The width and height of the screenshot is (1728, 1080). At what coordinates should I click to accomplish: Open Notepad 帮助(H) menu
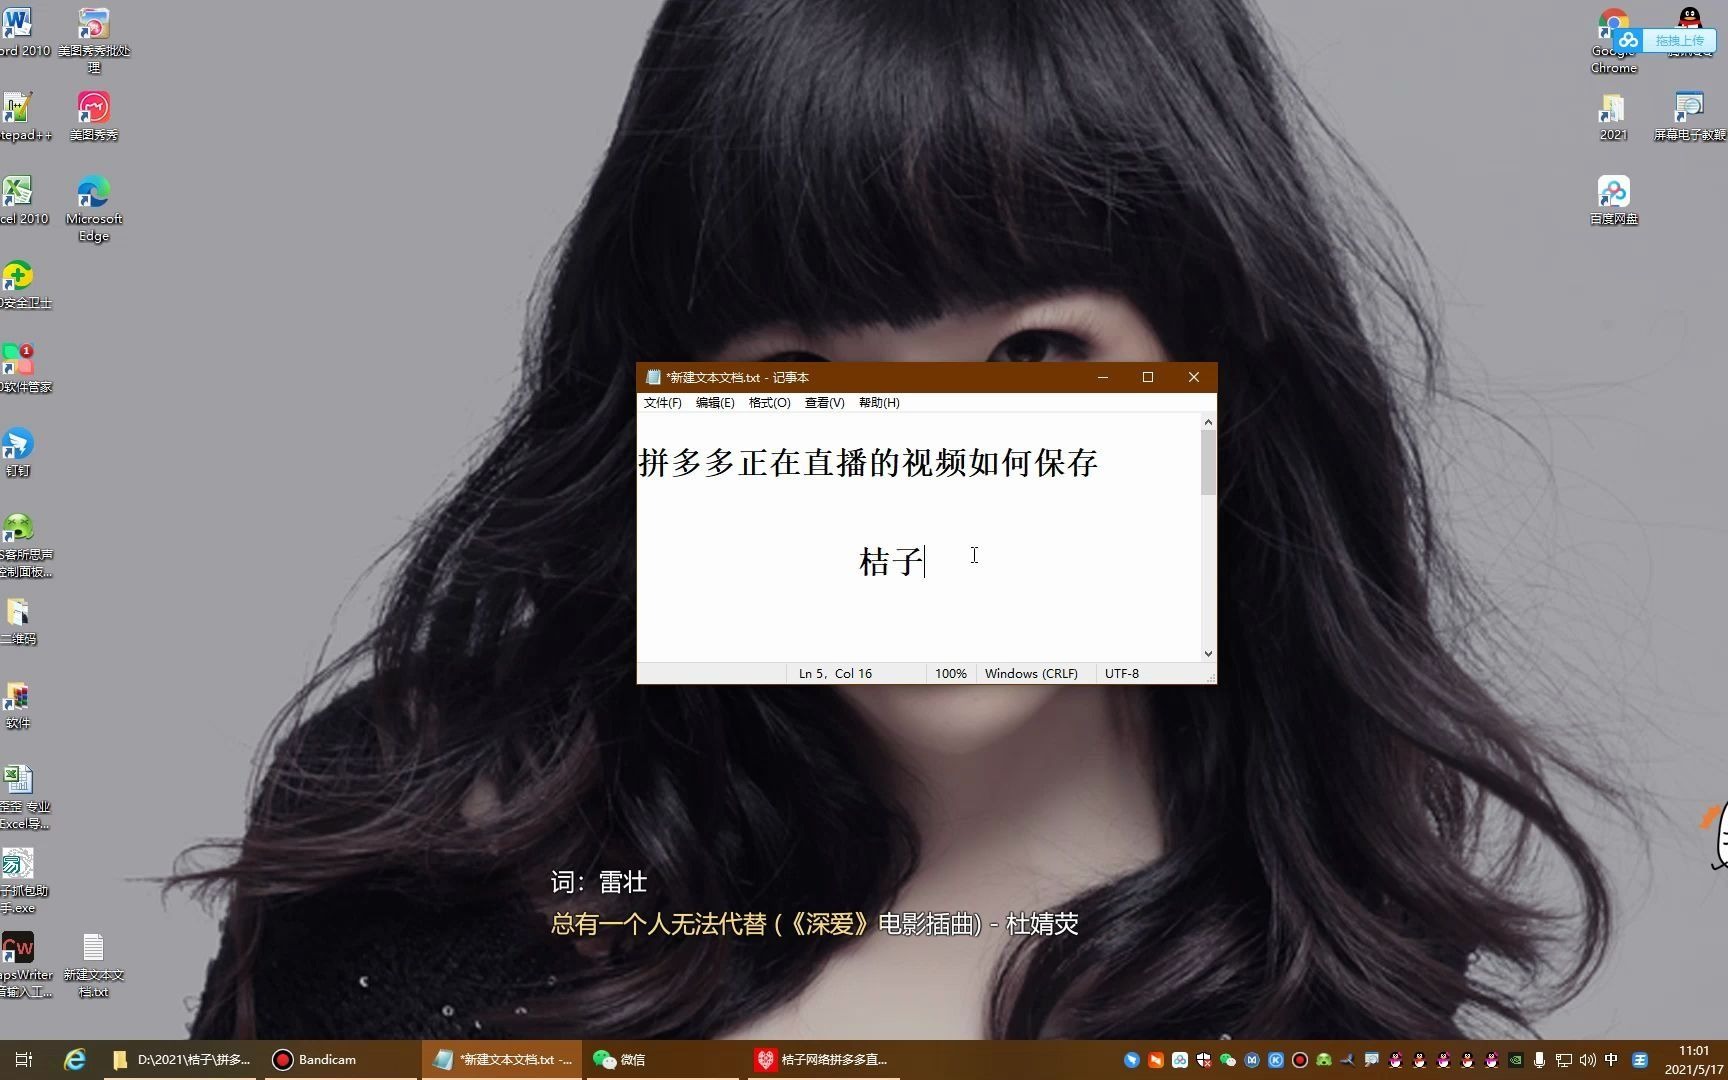(x=879, y=403)
